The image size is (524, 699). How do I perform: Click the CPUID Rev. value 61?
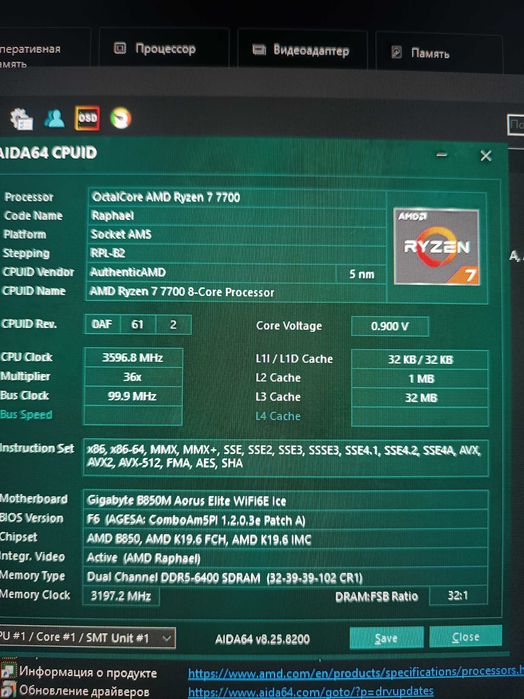138,325
